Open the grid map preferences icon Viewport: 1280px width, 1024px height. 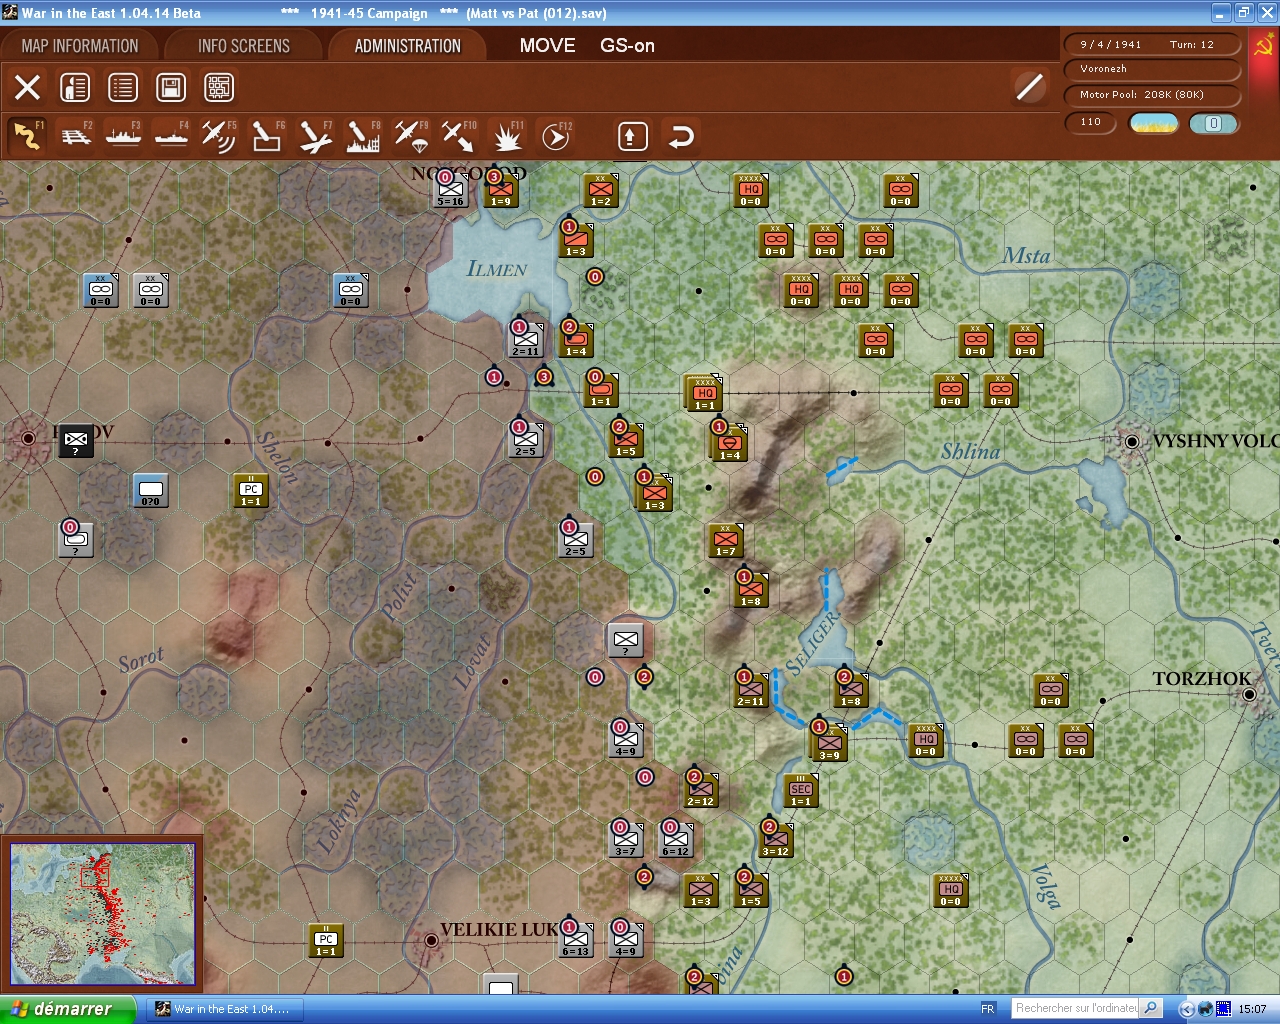pos(219,88)
